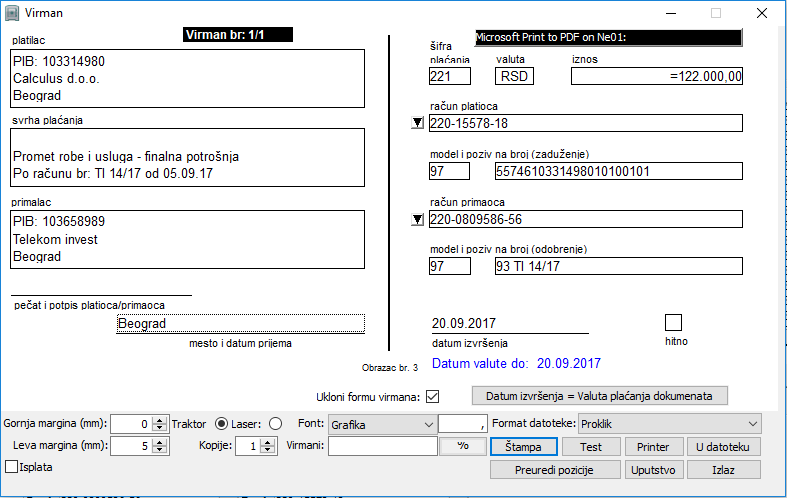787x498 pixels.
Task: Click Datum valute do 20.09.2017 text
Action: pyautogui.click(x=516, y=363)
